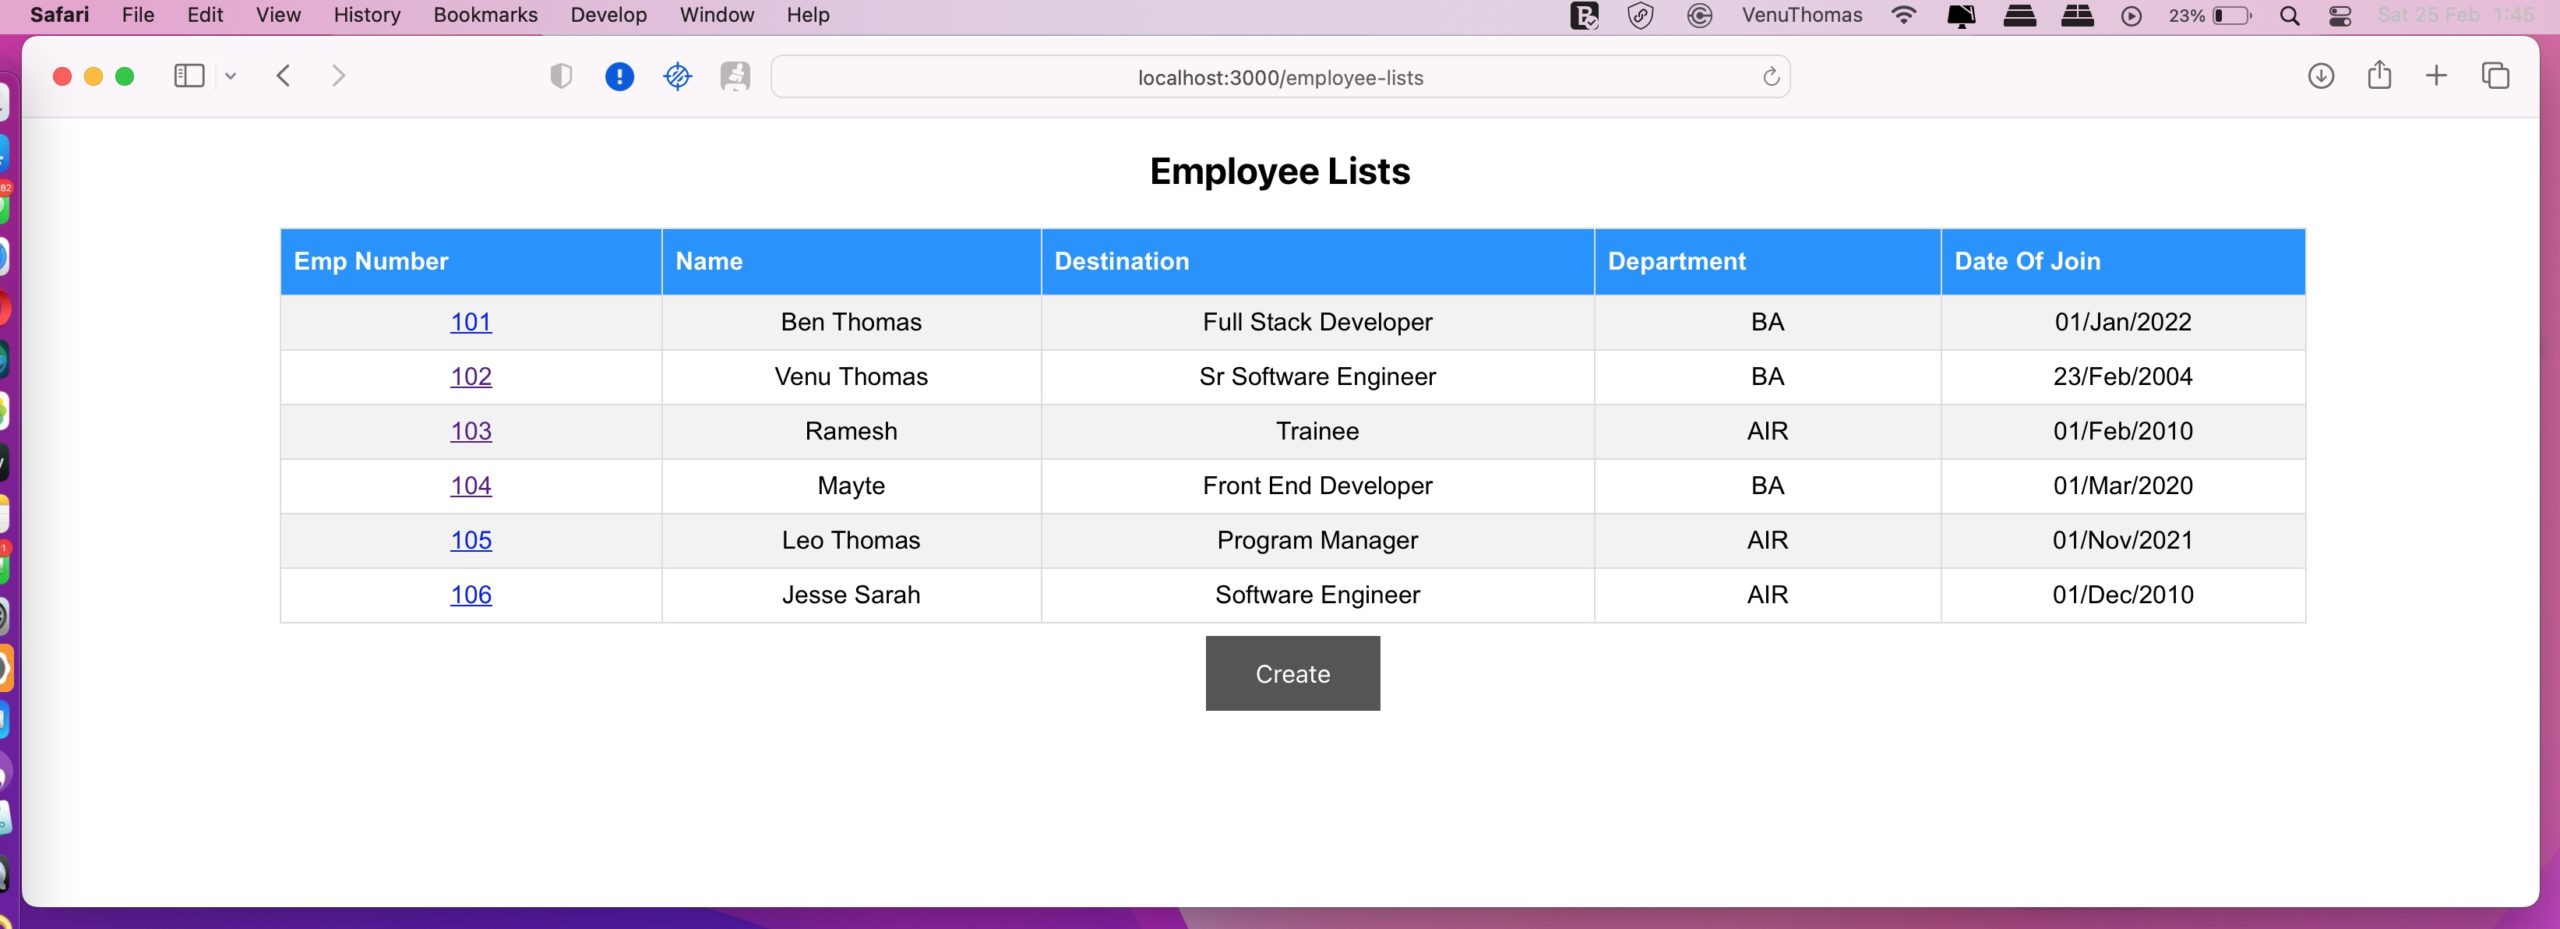This screenshot has height=929, width=2560.
Task: Click the Now Playing menu bar icon
Action: click(x=2131, y=15)
